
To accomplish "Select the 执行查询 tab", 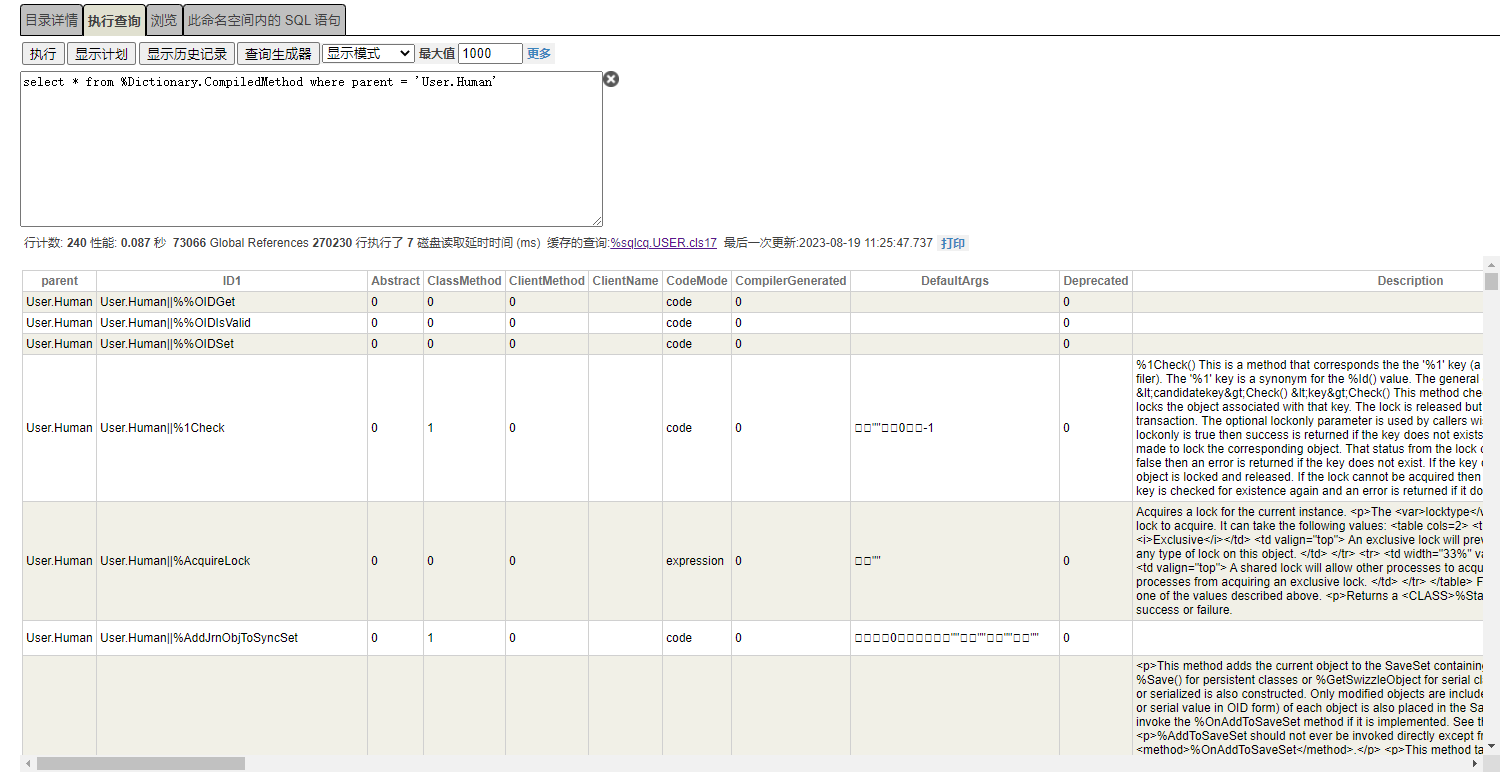I will point(114,20).
